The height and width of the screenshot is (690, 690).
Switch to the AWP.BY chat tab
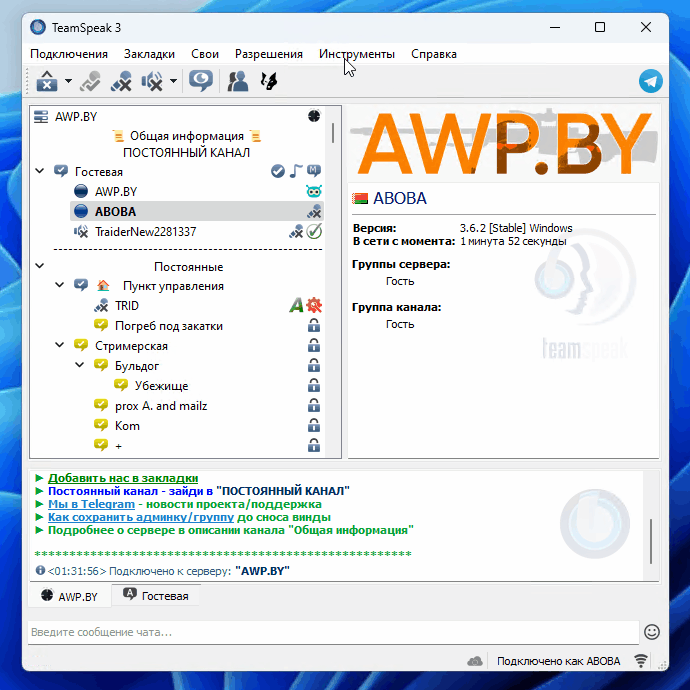pos(70,596)
